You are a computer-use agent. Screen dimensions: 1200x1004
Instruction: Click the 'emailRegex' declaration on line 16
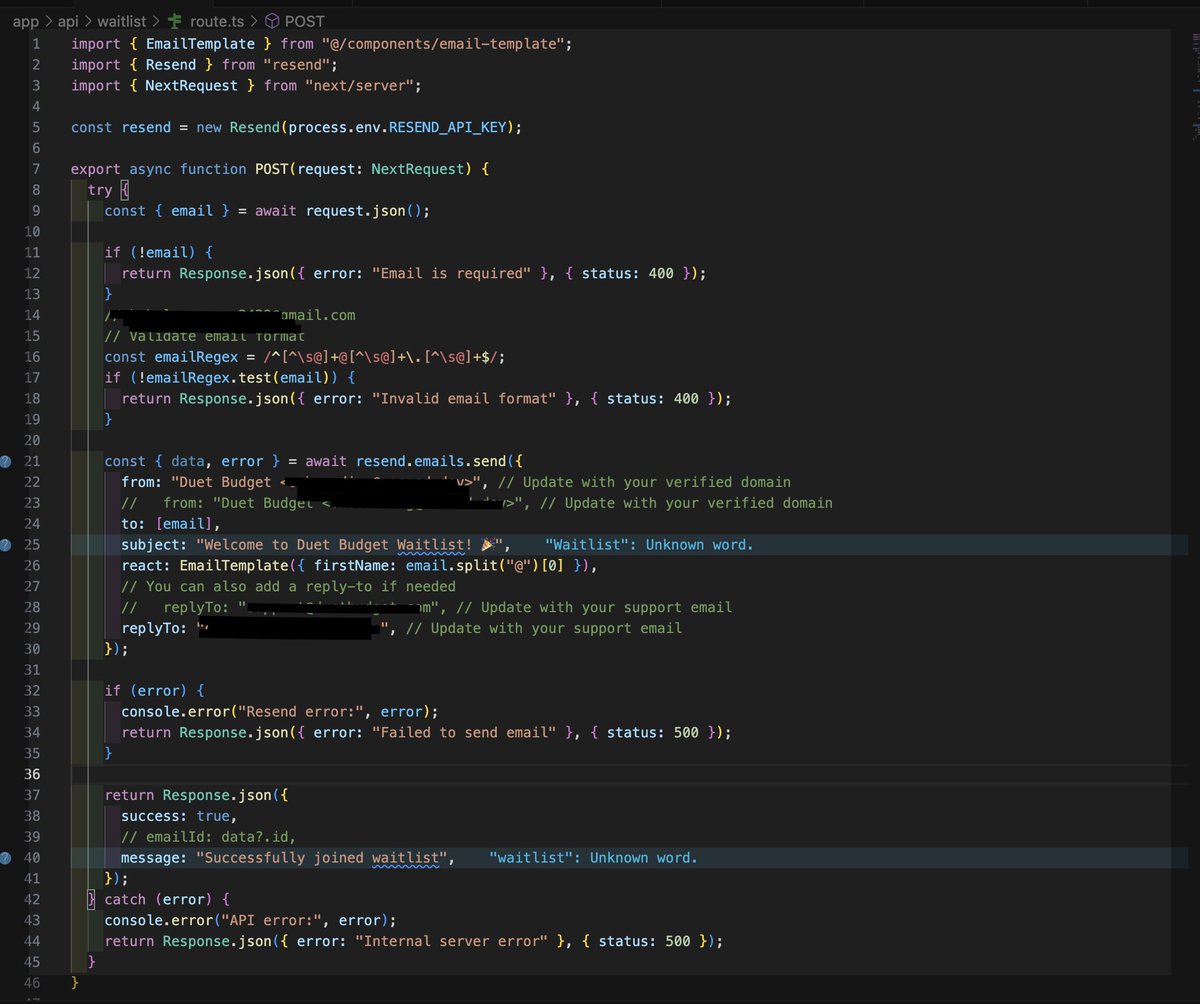coord(196,357)
